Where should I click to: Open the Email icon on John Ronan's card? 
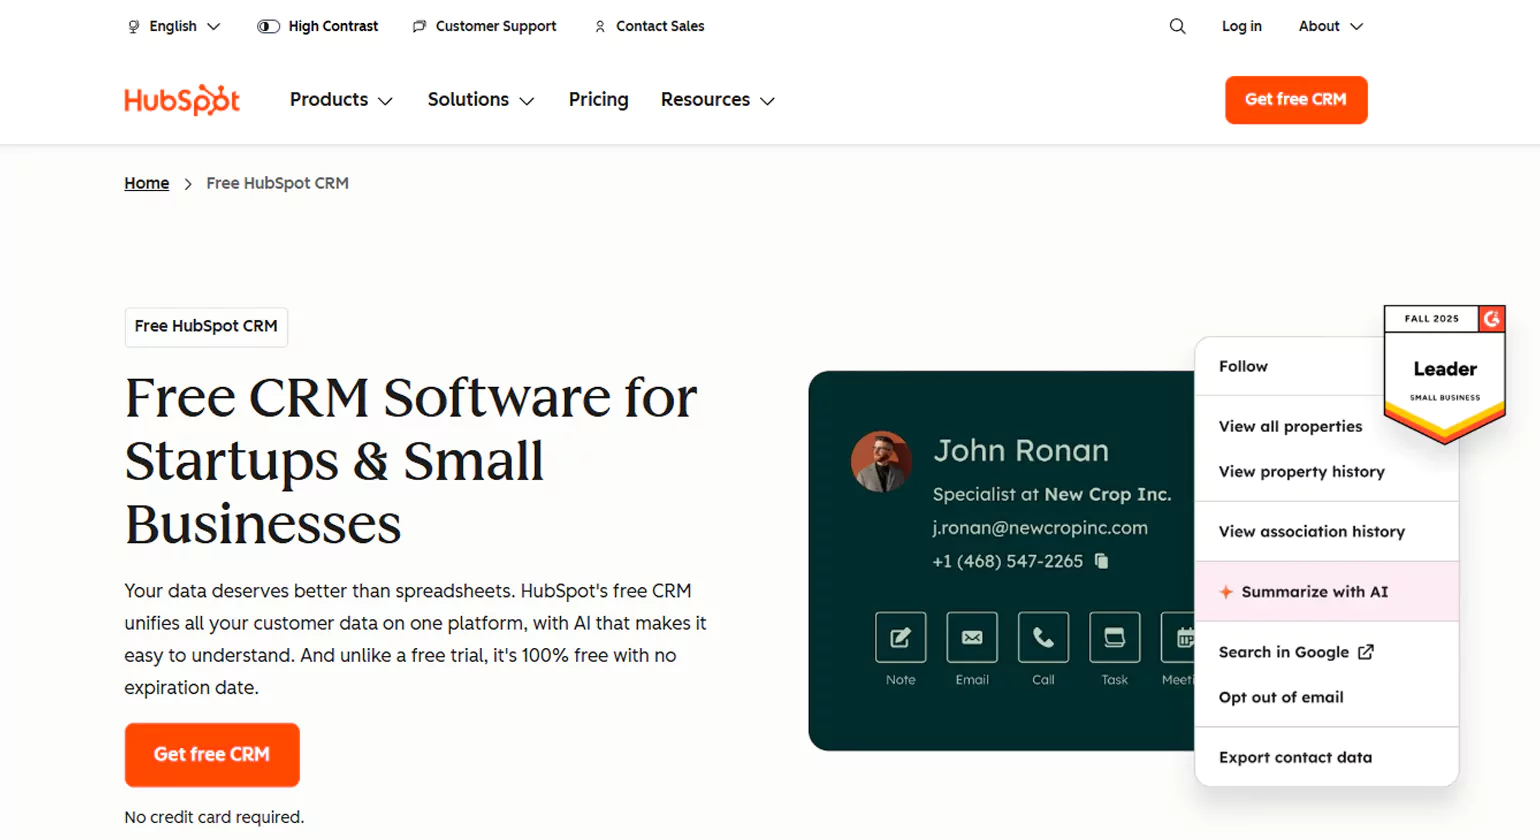[x=971, y=640]
